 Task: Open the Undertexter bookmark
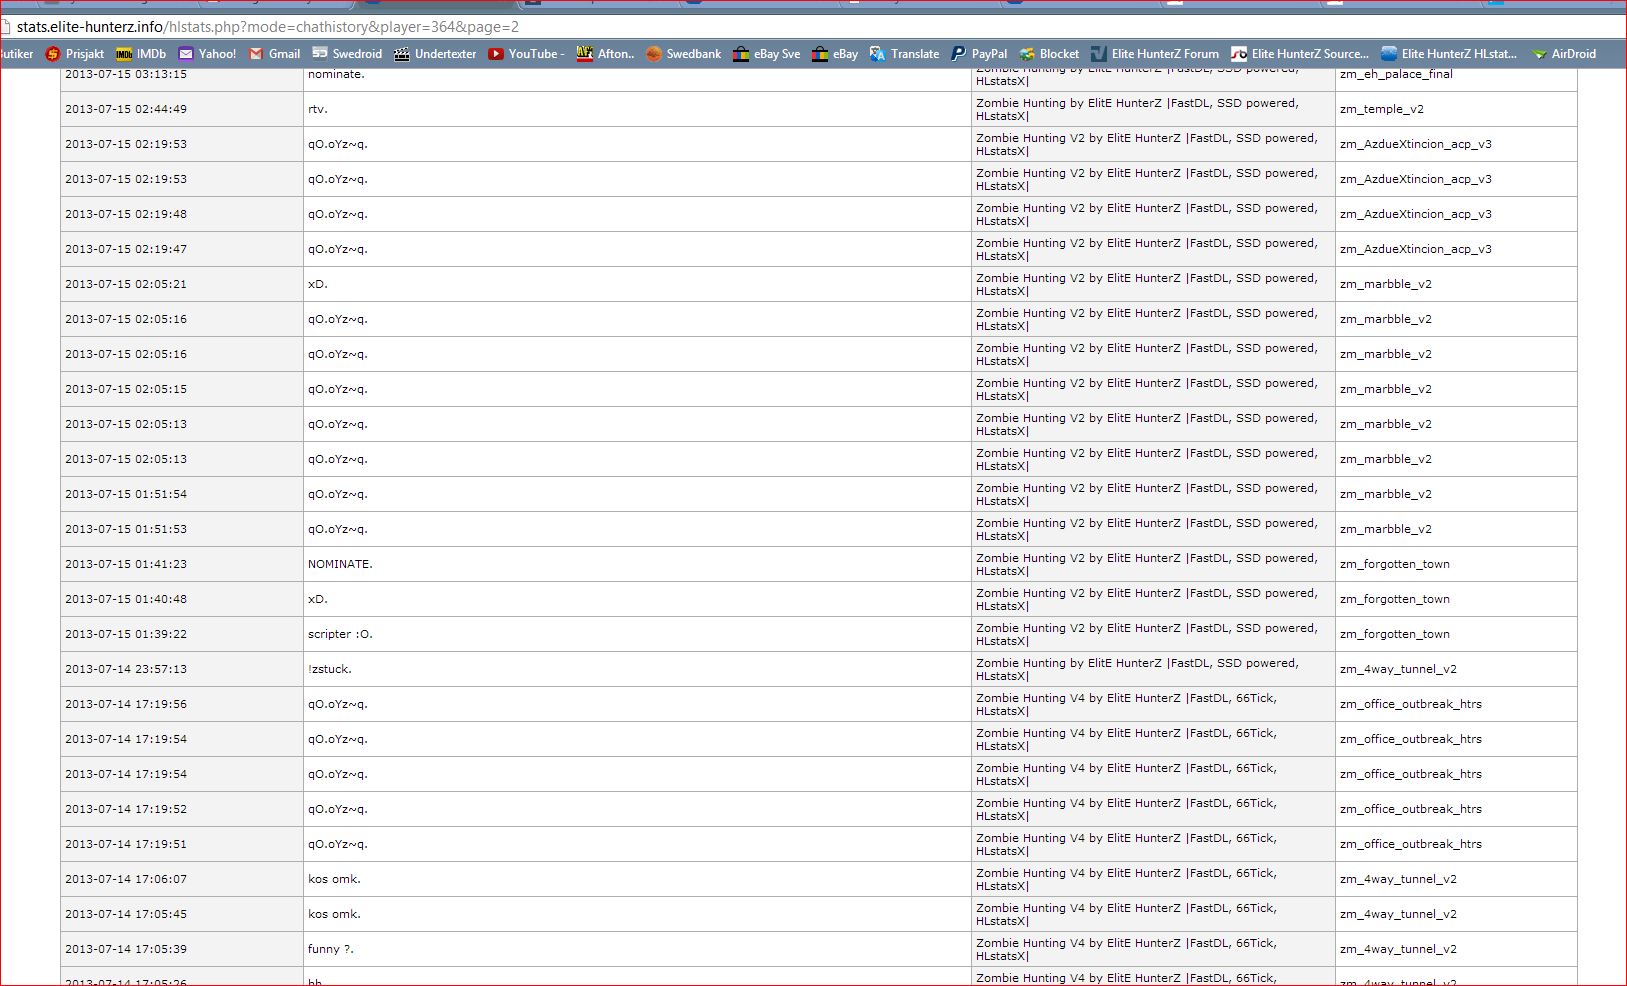[x=434, y=54]
